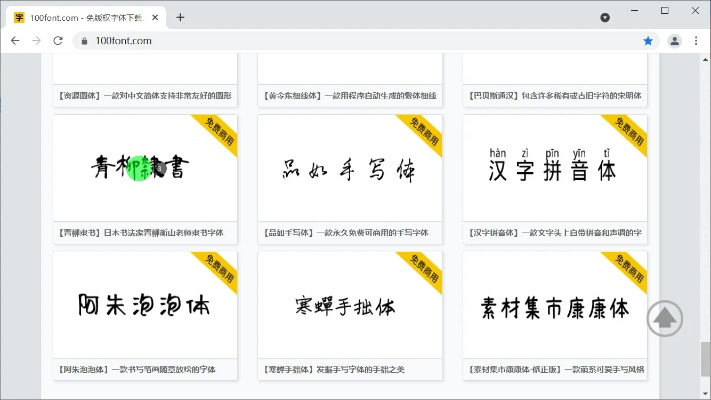Click the 【汉字拼音体】 description link
This screenshot has width=711, height=400.
pos(555,233)
